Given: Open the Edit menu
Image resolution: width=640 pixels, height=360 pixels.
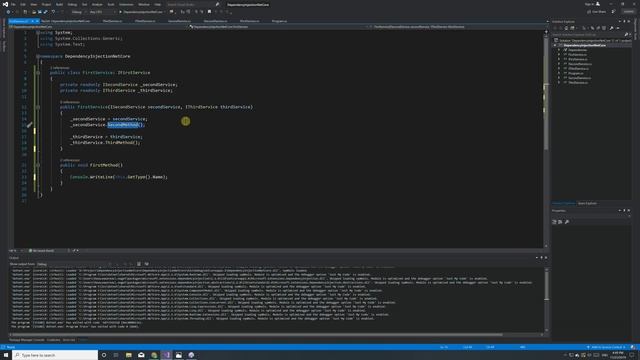Looking at the screenshot, I should click(x=23, y=4).
